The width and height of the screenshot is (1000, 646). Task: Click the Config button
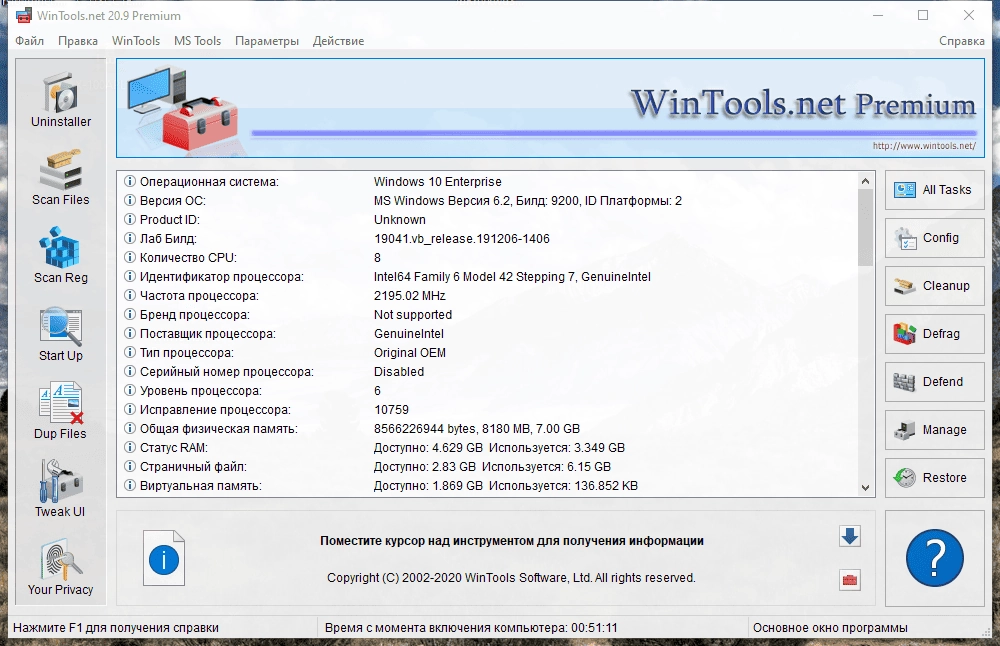coord(934,238)
